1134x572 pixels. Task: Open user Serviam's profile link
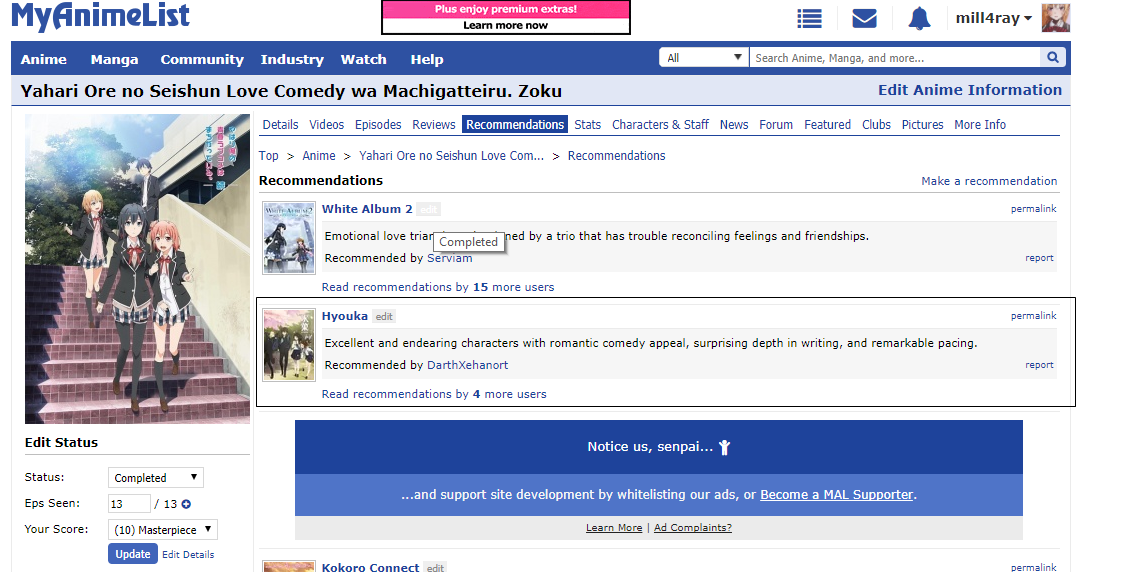click(x=449, y=258)
